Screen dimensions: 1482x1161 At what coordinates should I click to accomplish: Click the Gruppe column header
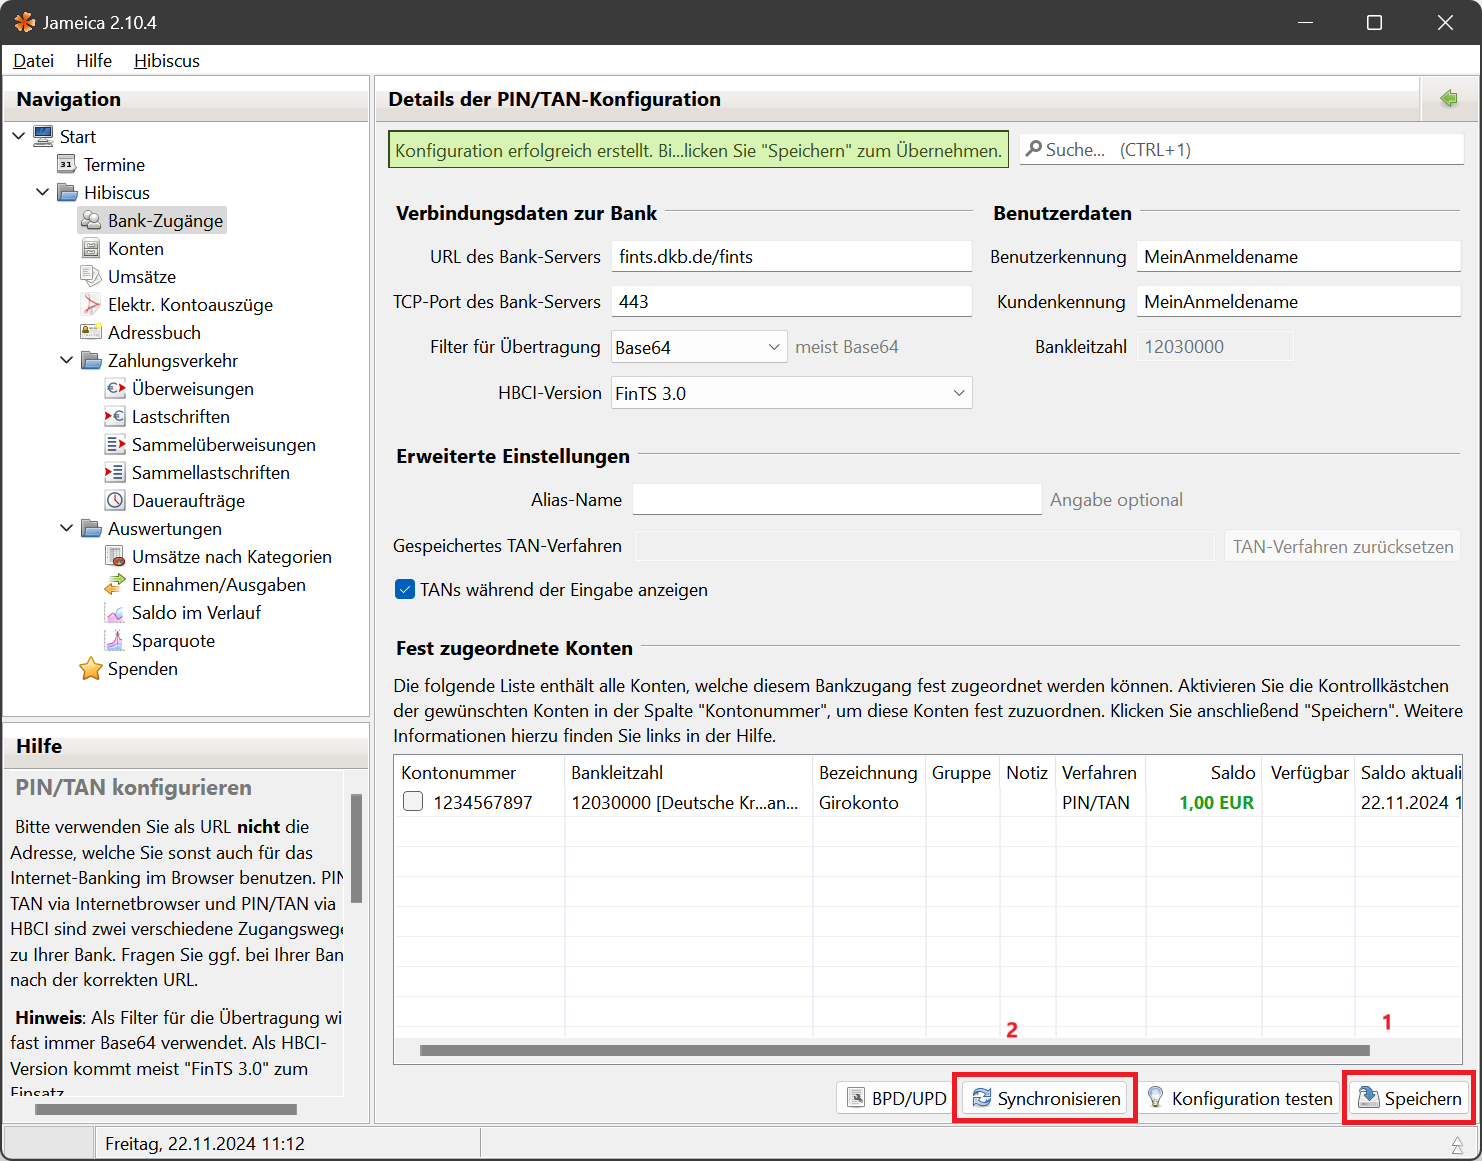pos(962,772)
